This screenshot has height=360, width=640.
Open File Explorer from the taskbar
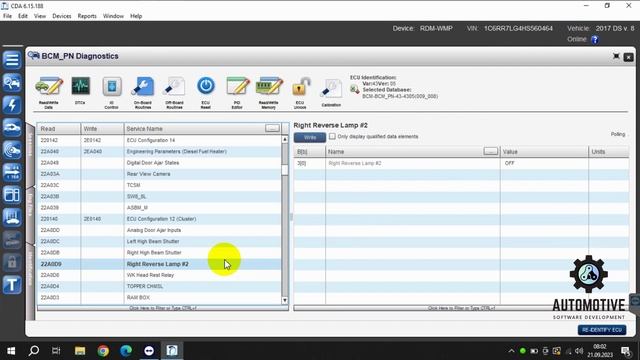click(x=80, y=351)
